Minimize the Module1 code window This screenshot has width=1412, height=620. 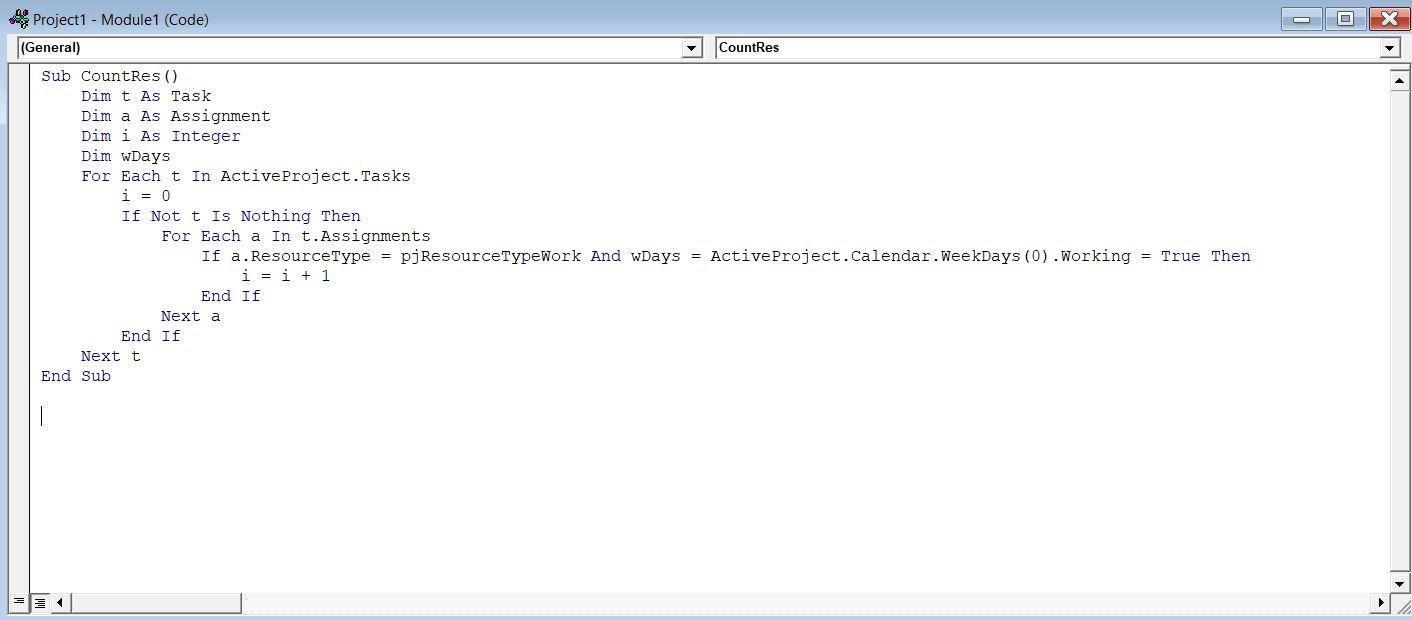point(1301,19)
